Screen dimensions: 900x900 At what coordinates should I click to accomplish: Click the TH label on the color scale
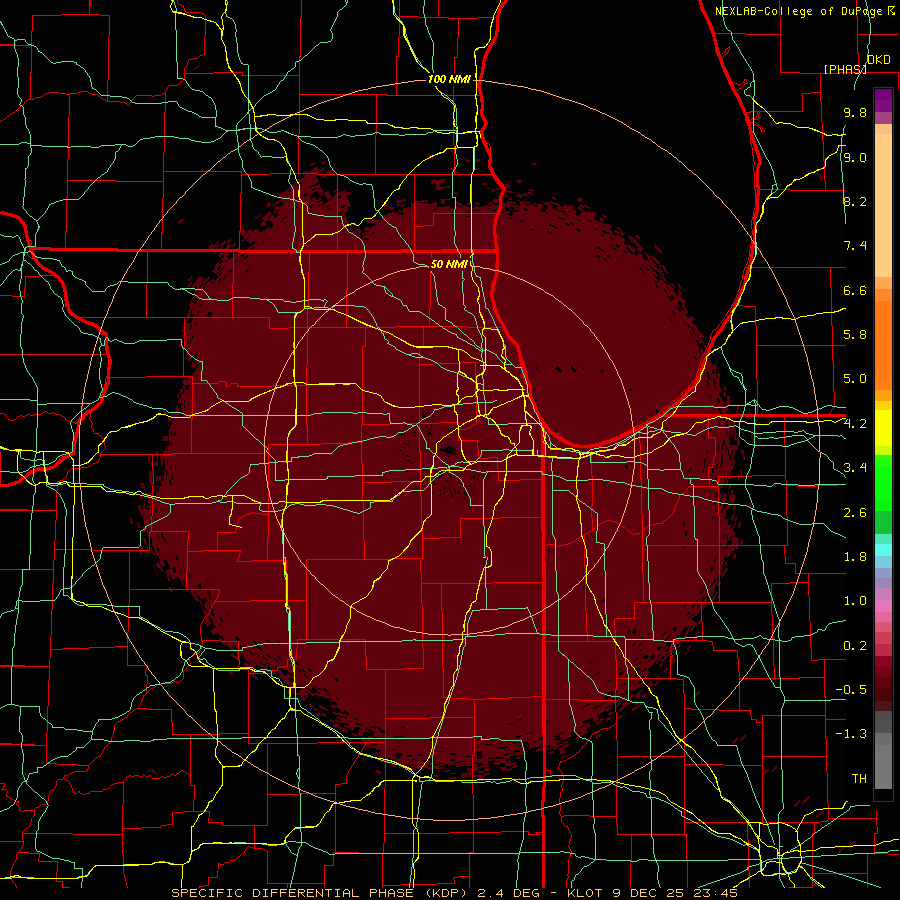(x=859, y=779)
